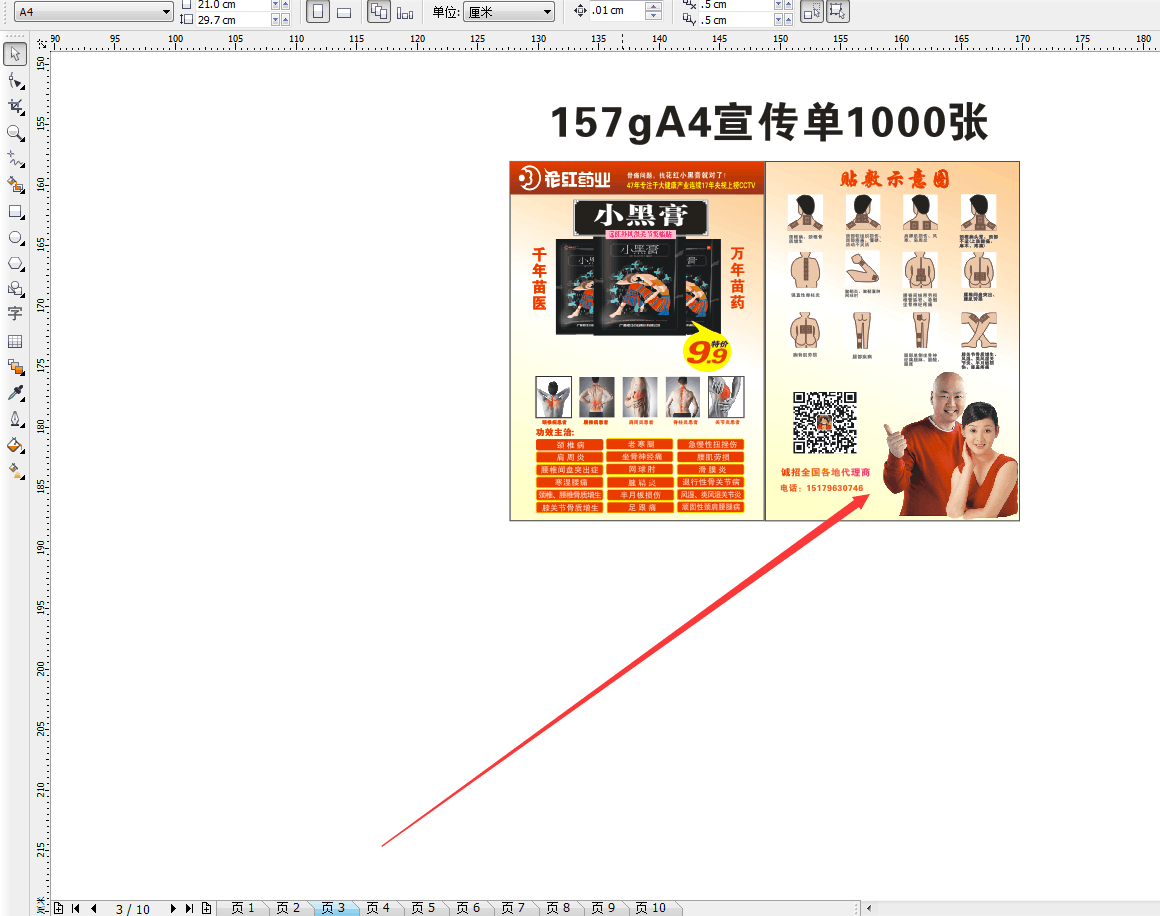
Task: Decrease nudge offset .01 cm
Action: tap(653, 16)
